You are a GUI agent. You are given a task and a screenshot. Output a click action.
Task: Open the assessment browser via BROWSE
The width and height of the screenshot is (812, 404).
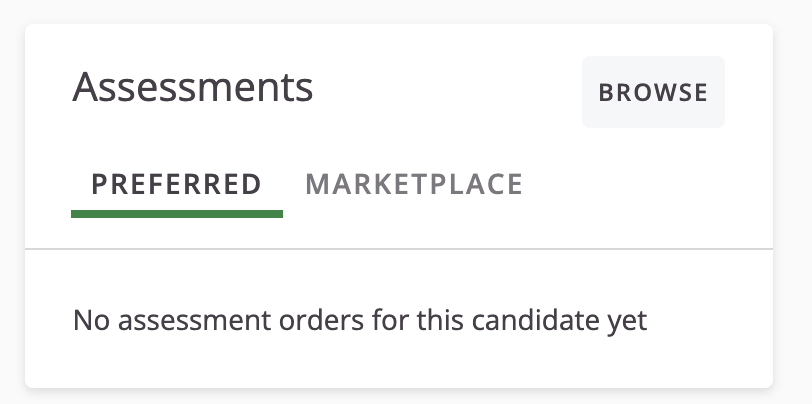pyautogui.click(x=653, y=92)
